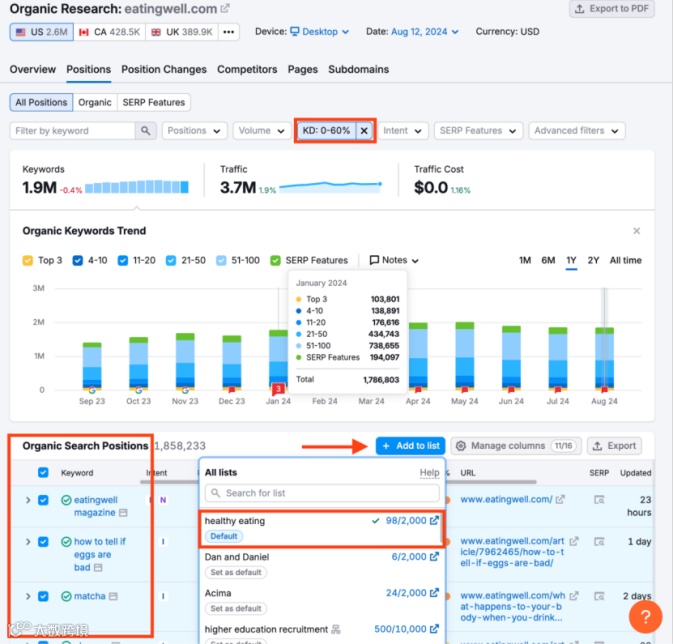The width and height of the screenshot is (673, 644).
Task: Toggle the 4-10 positions checkbox
Action: [x=78, y=260]
